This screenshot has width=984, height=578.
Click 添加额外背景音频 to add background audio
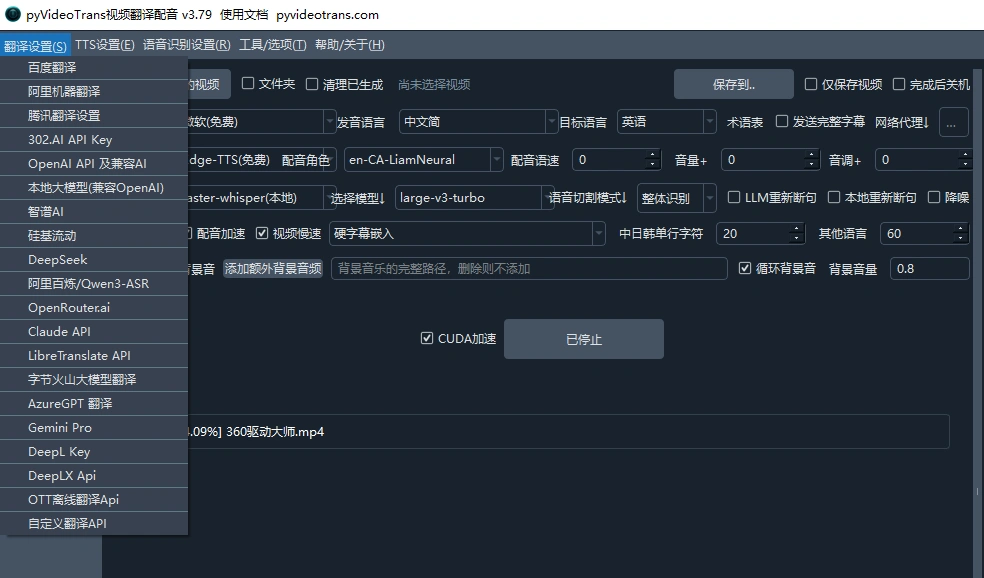click(x=273, y=267)
